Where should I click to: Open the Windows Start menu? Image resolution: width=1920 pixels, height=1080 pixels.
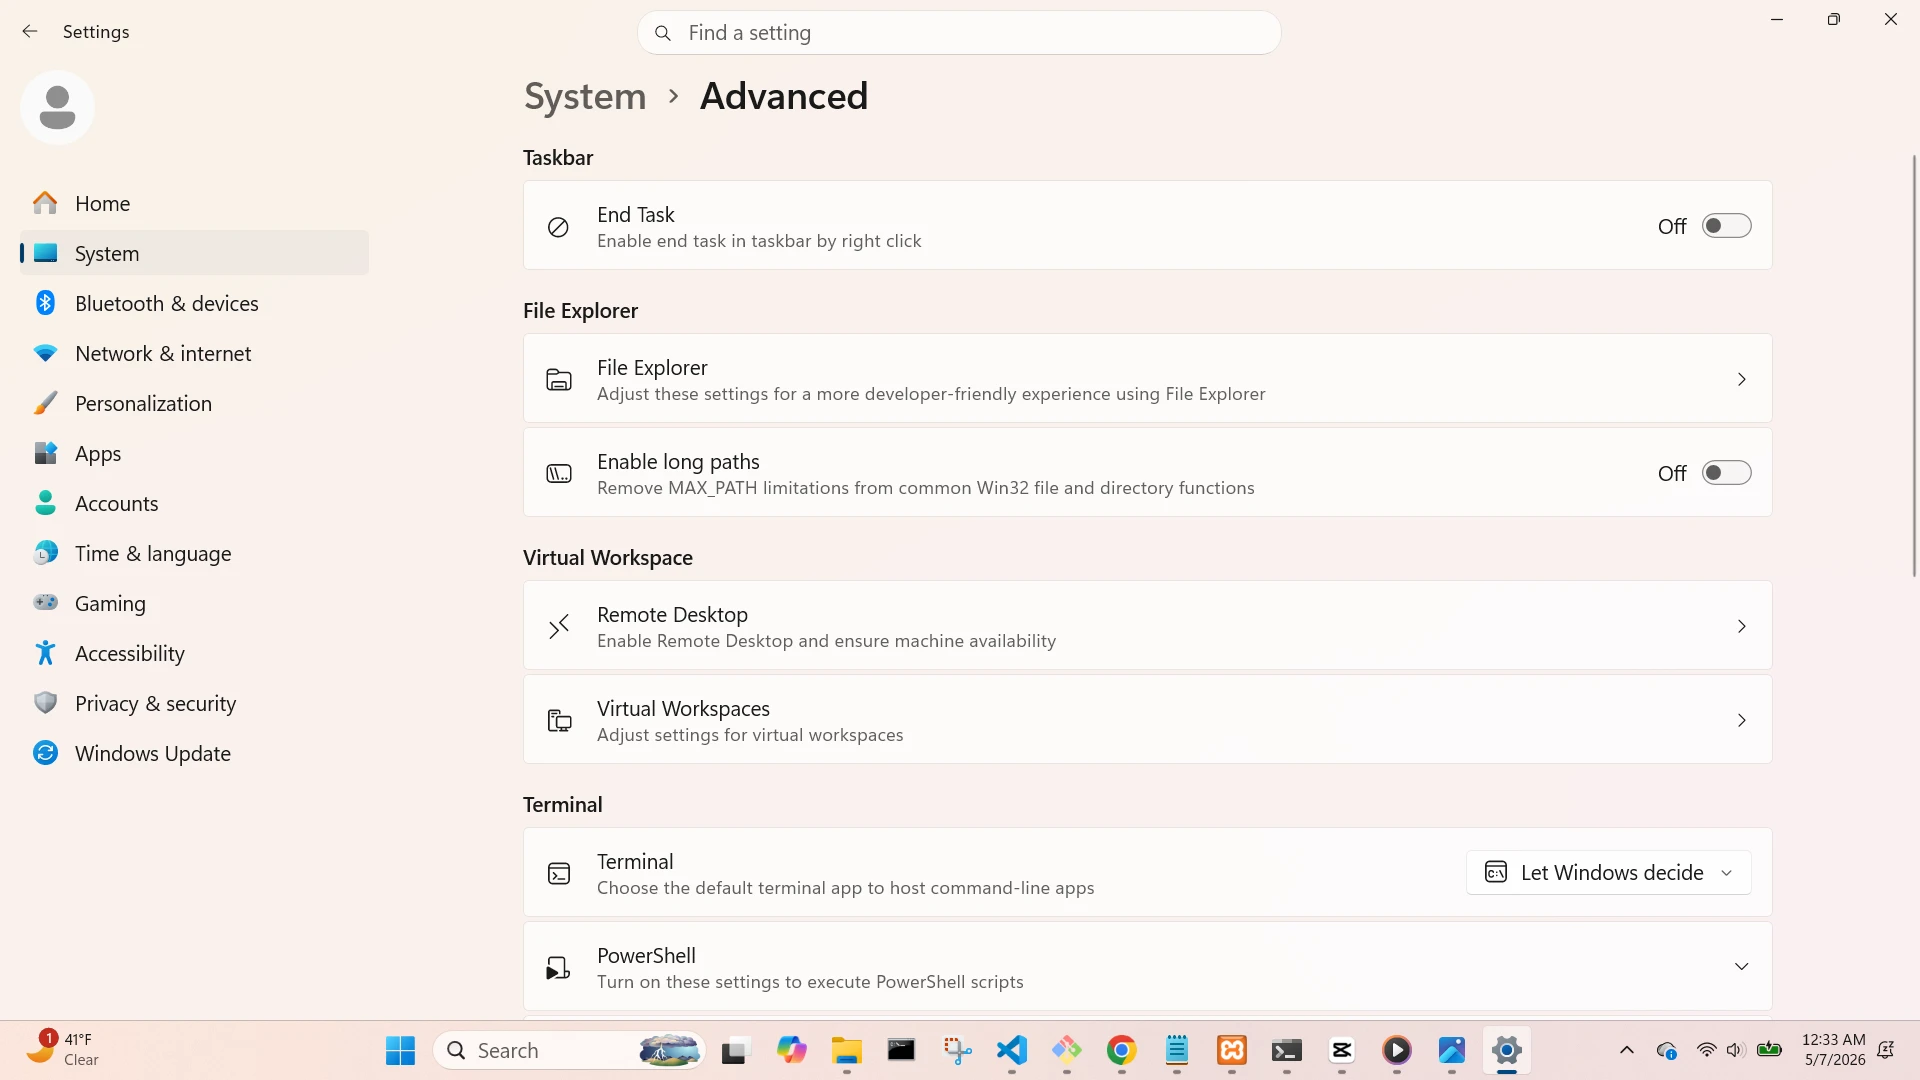click(400, 1050)
